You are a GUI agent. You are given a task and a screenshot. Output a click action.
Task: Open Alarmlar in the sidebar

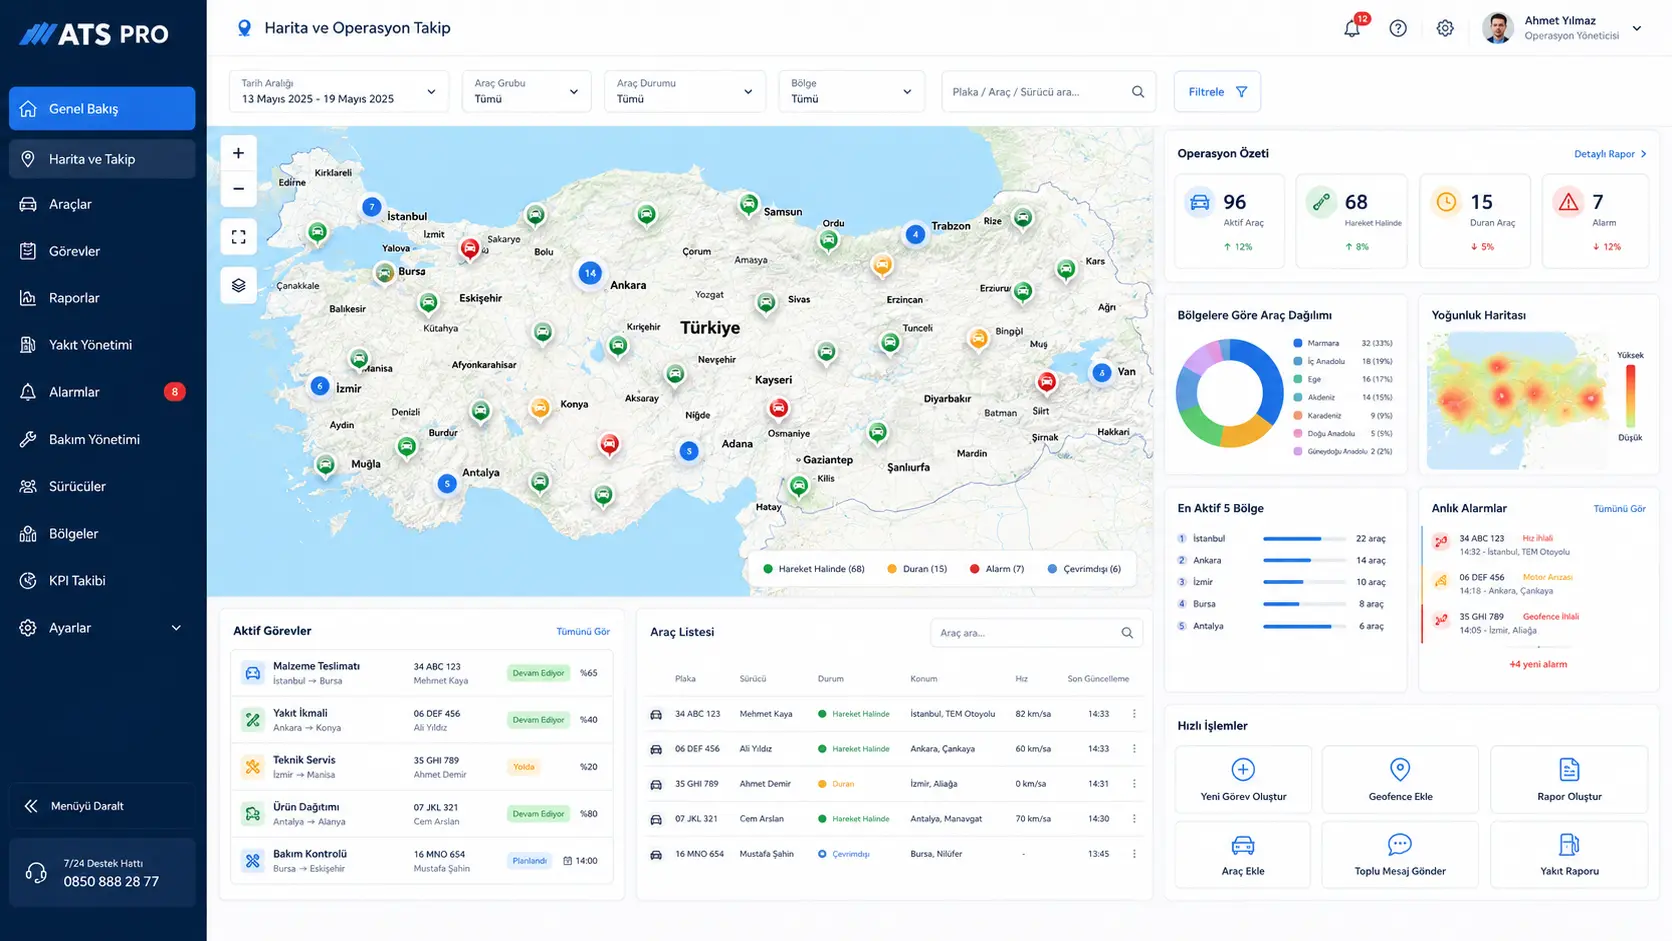102,392
